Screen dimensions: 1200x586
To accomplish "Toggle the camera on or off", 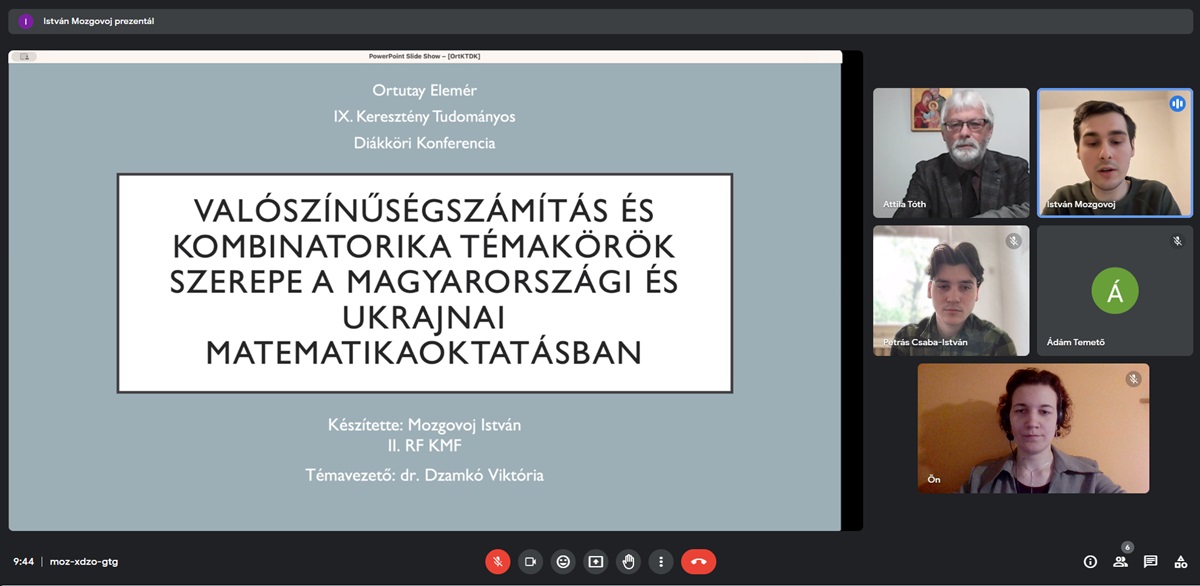I will [530, 562].
